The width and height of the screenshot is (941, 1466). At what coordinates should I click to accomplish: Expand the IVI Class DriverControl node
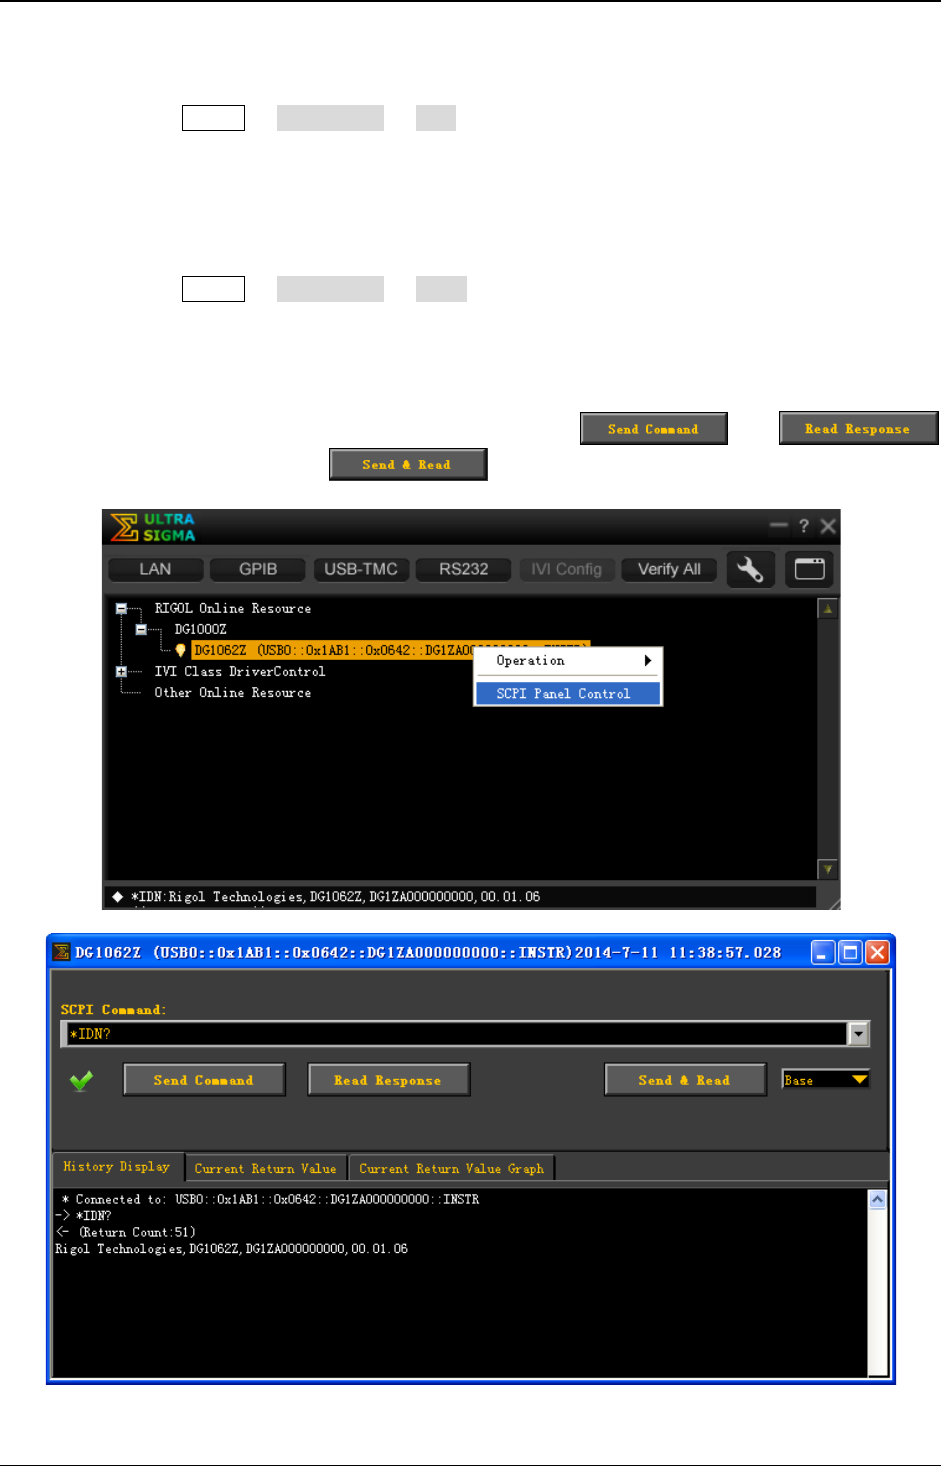(x=121, y=671)
